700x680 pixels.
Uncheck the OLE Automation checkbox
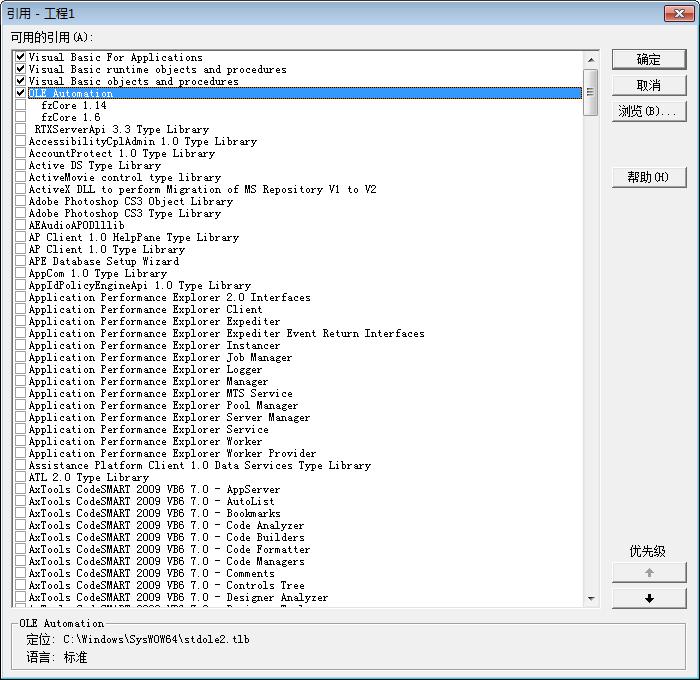(21, 94)
